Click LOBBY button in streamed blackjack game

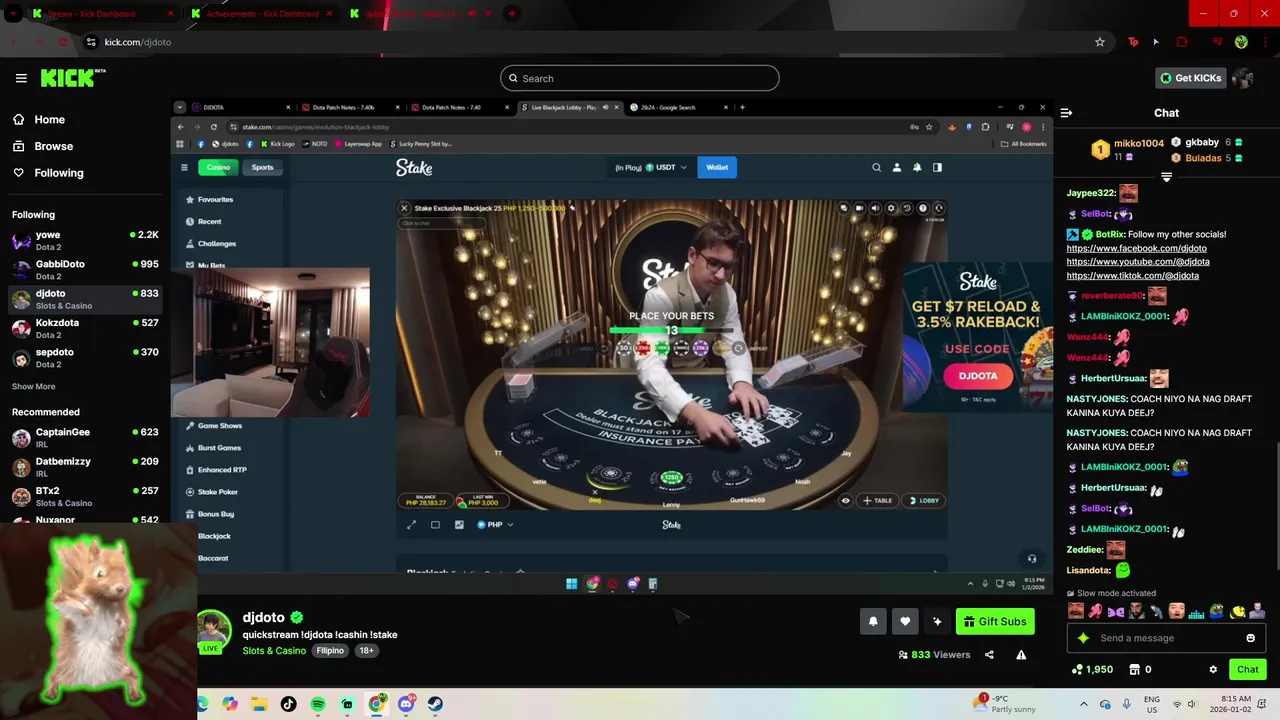coord(924,500)
